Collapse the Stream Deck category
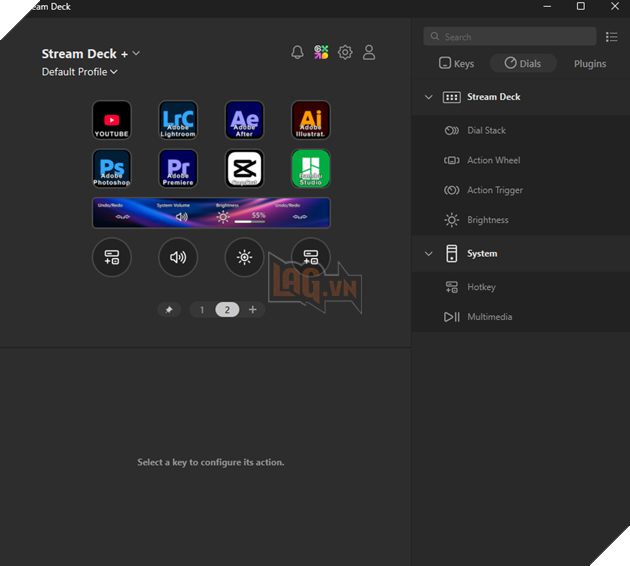 (429, 97)
